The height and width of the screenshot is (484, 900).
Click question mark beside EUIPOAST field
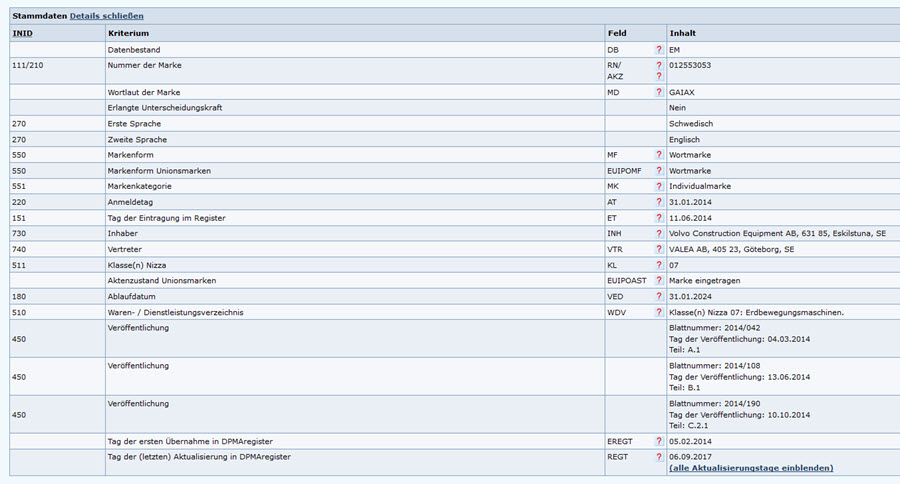pyautogui.click(x=659, y=280)
